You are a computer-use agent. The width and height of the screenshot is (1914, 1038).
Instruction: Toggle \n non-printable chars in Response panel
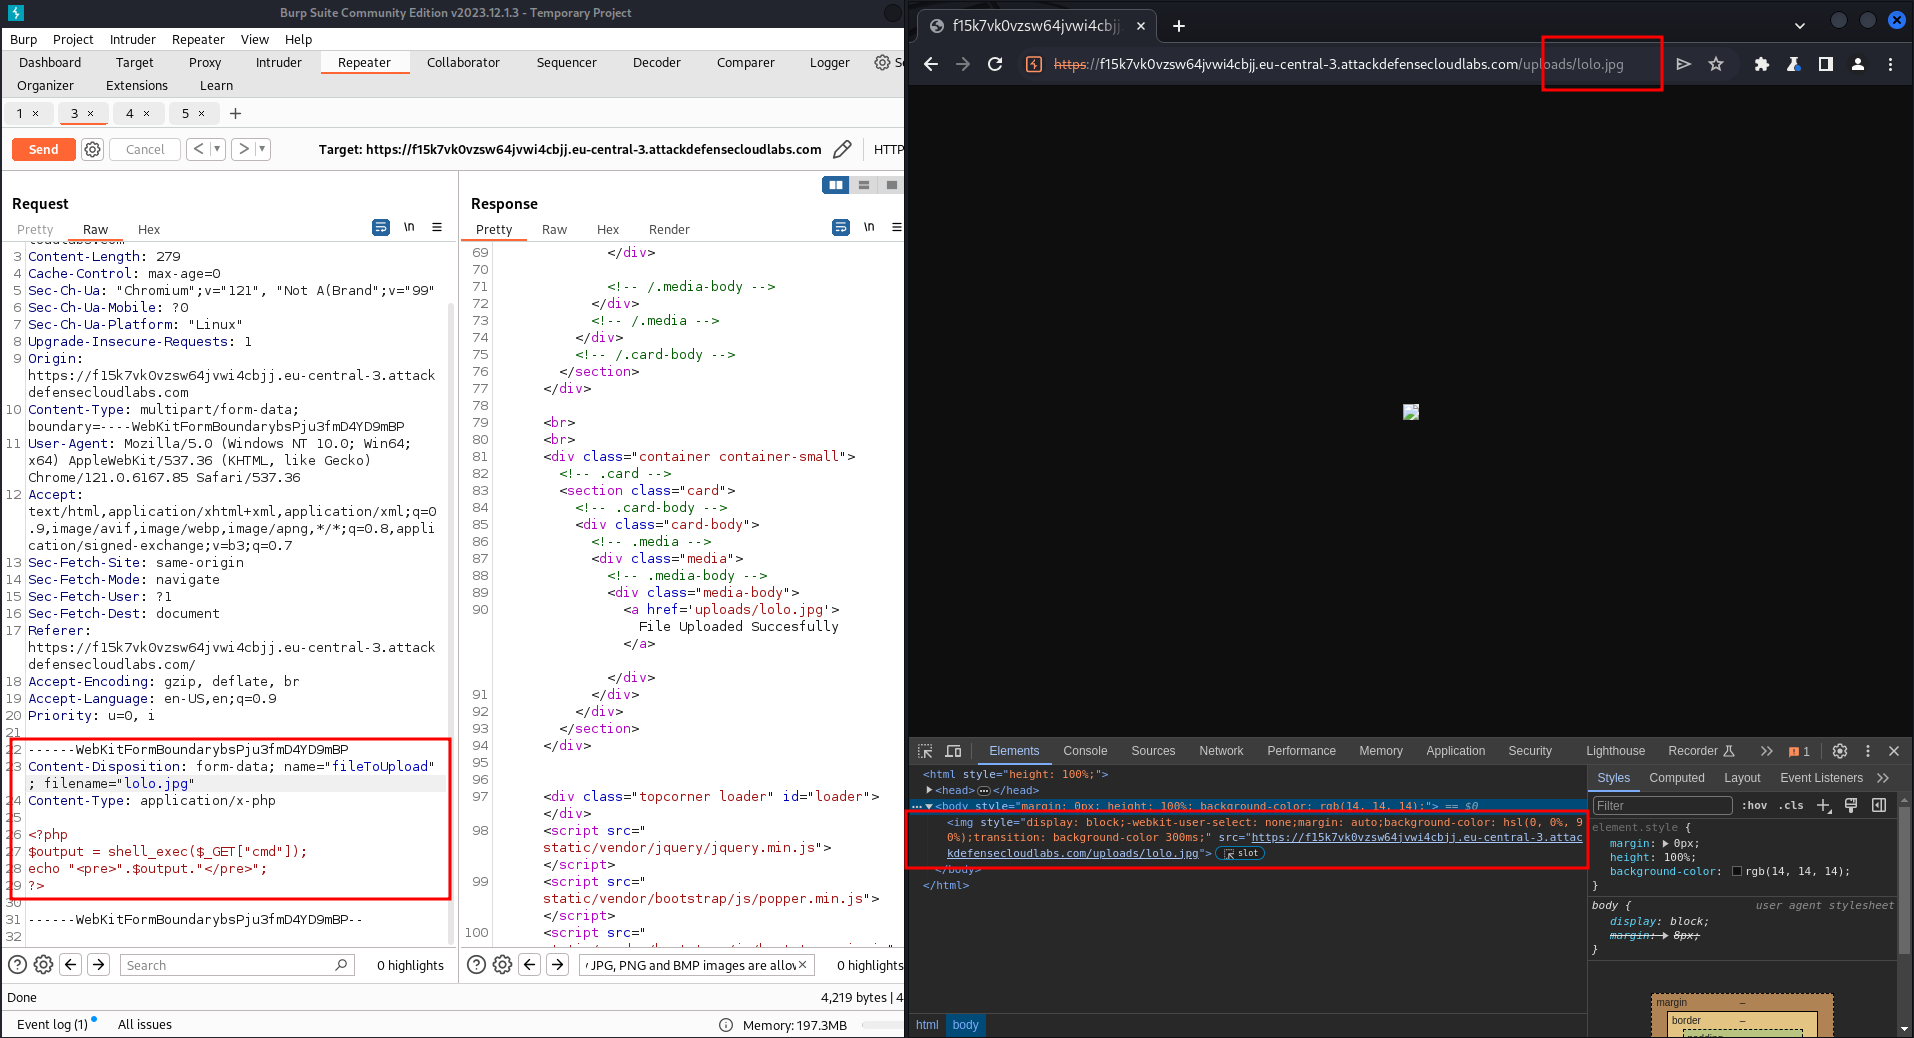pos(869,228)
